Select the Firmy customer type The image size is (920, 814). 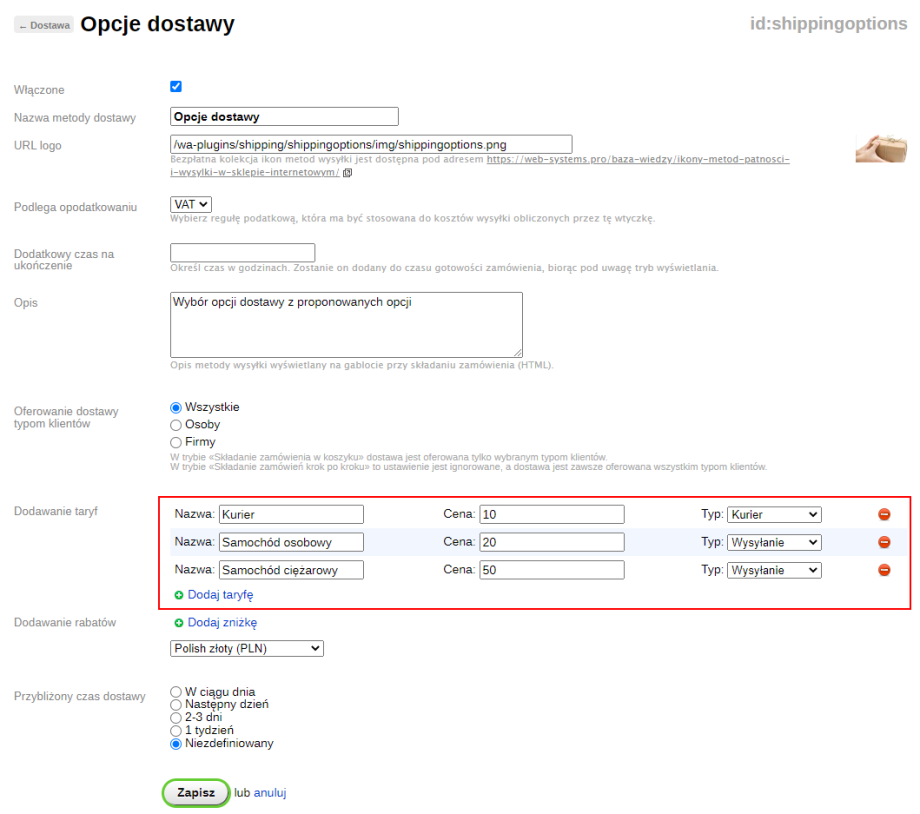click(x=176, y=442)
